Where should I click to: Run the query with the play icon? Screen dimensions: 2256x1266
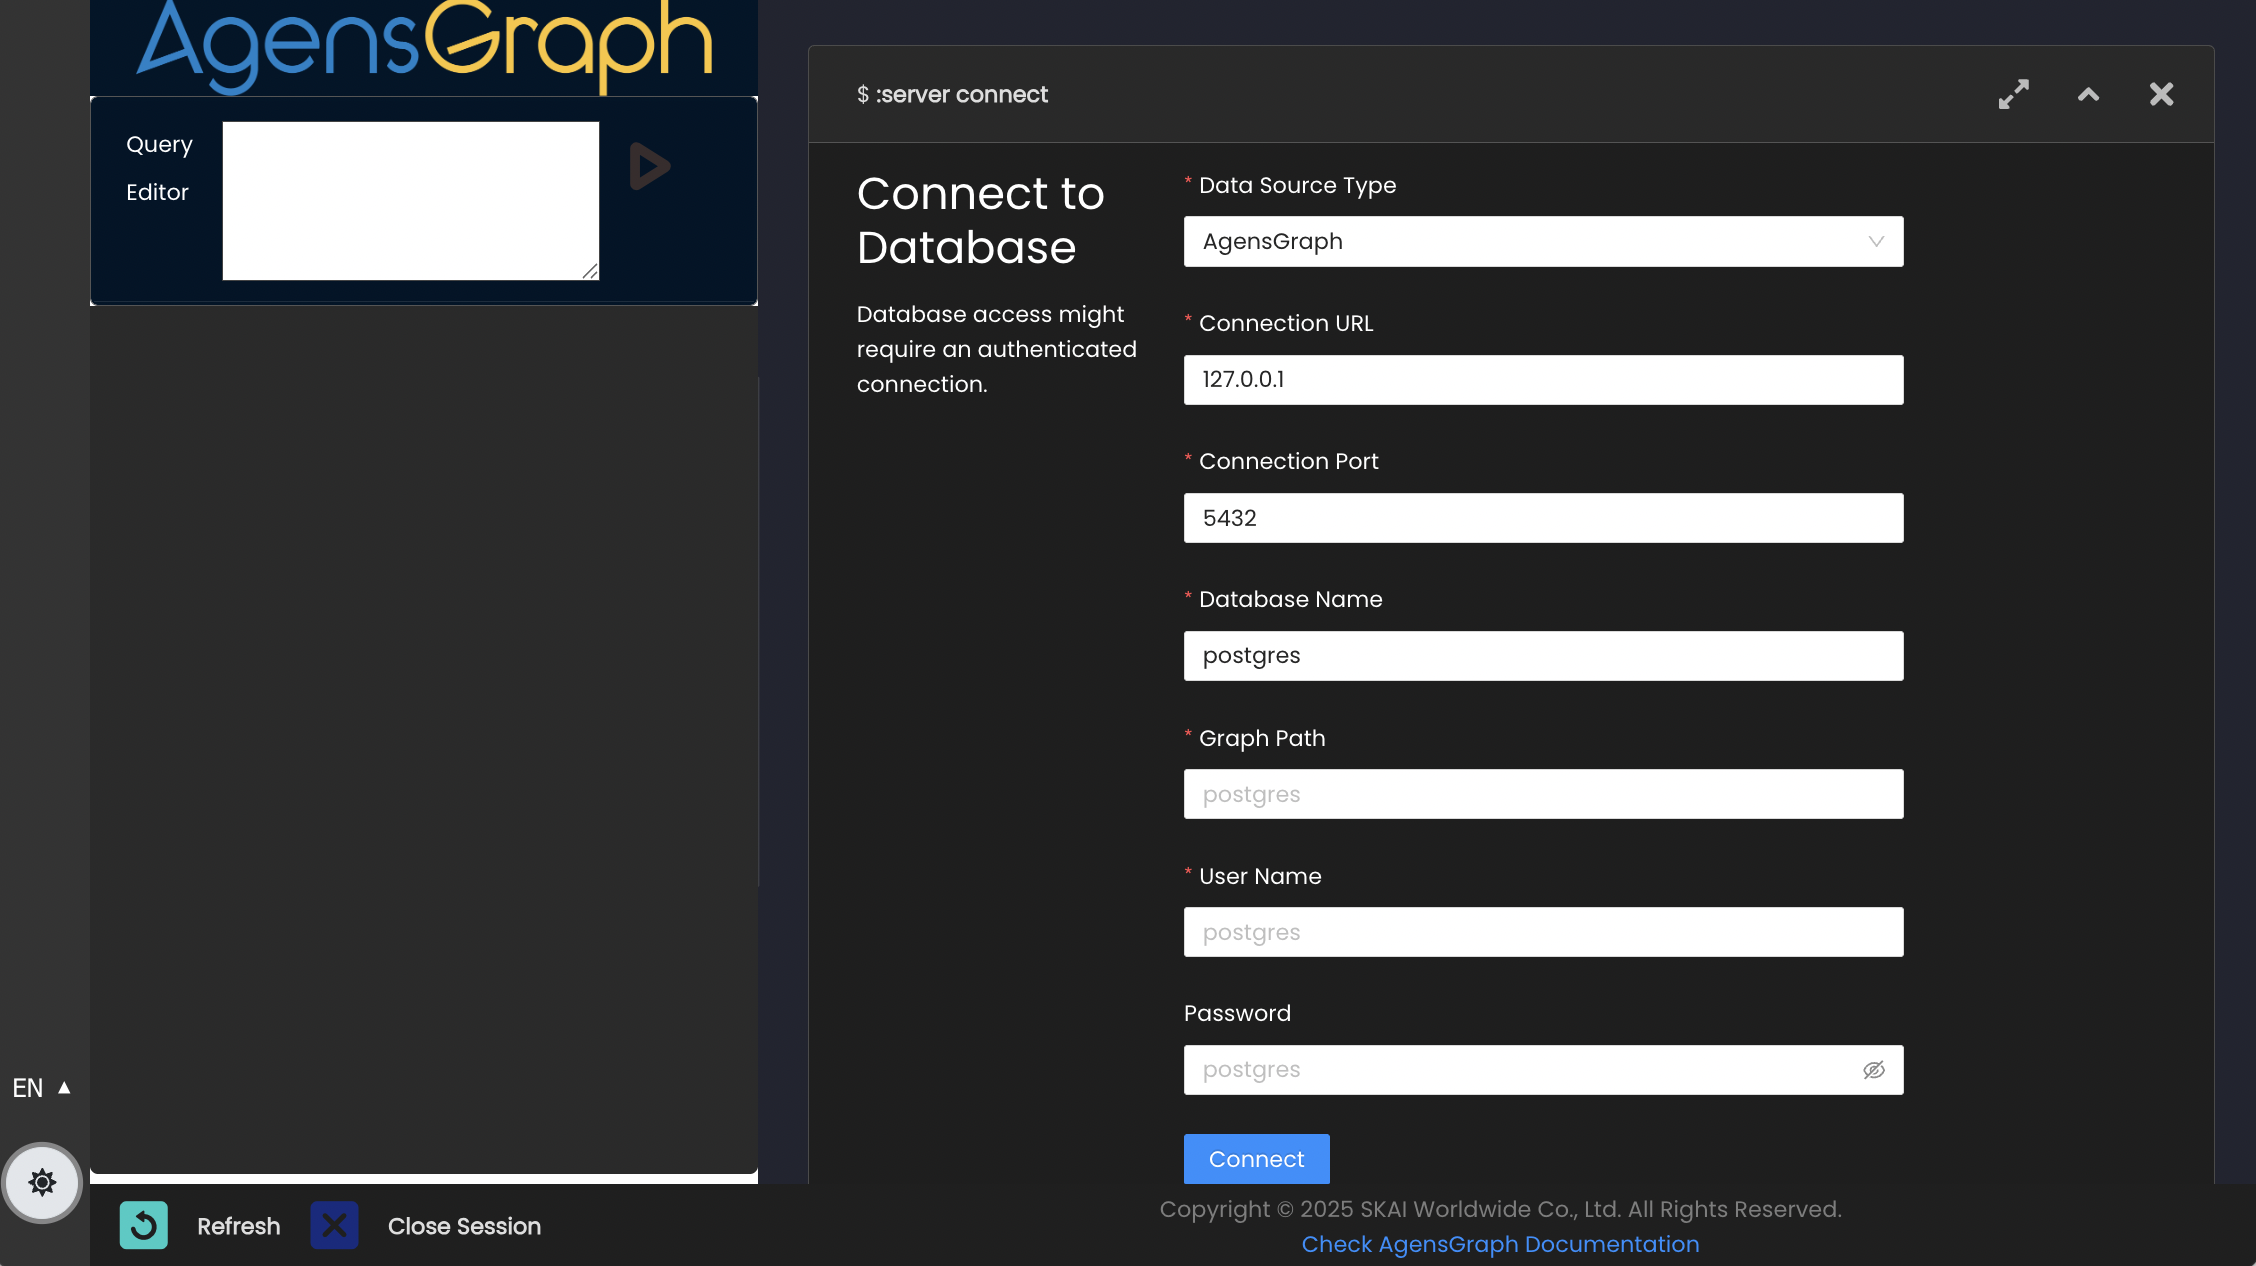tap(650, 166)
